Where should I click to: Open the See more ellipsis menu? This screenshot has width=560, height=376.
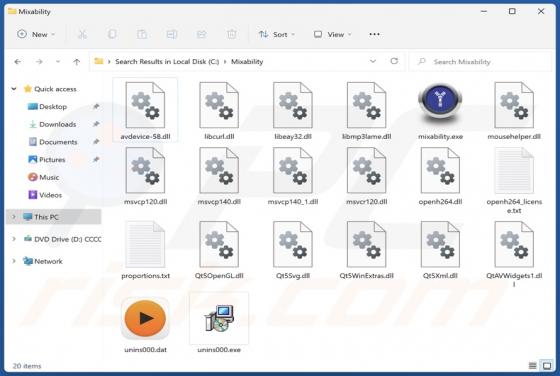pyautogui.click(x=374, y=34)
